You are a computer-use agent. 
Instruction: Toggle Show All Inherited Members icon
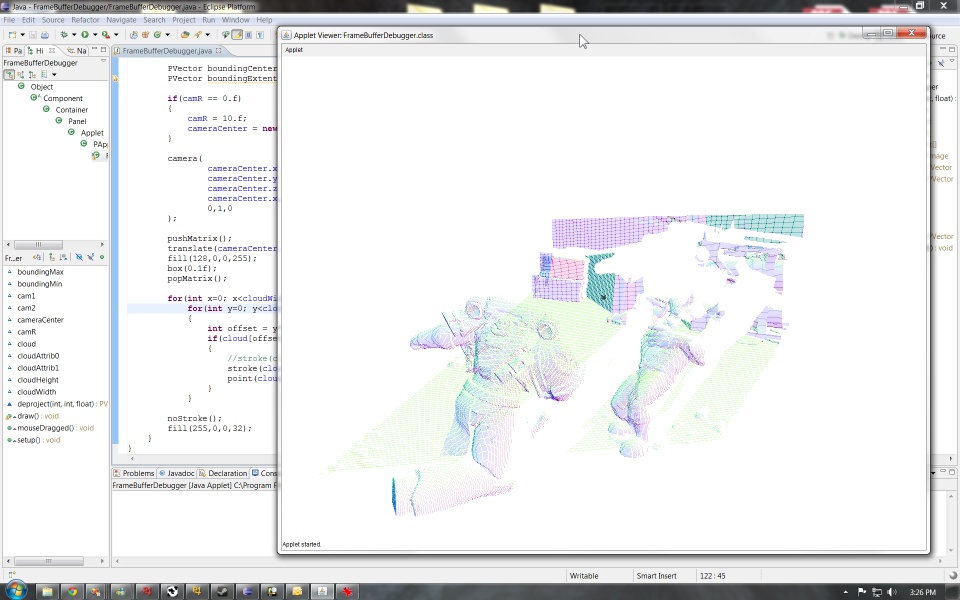[51, 257]
